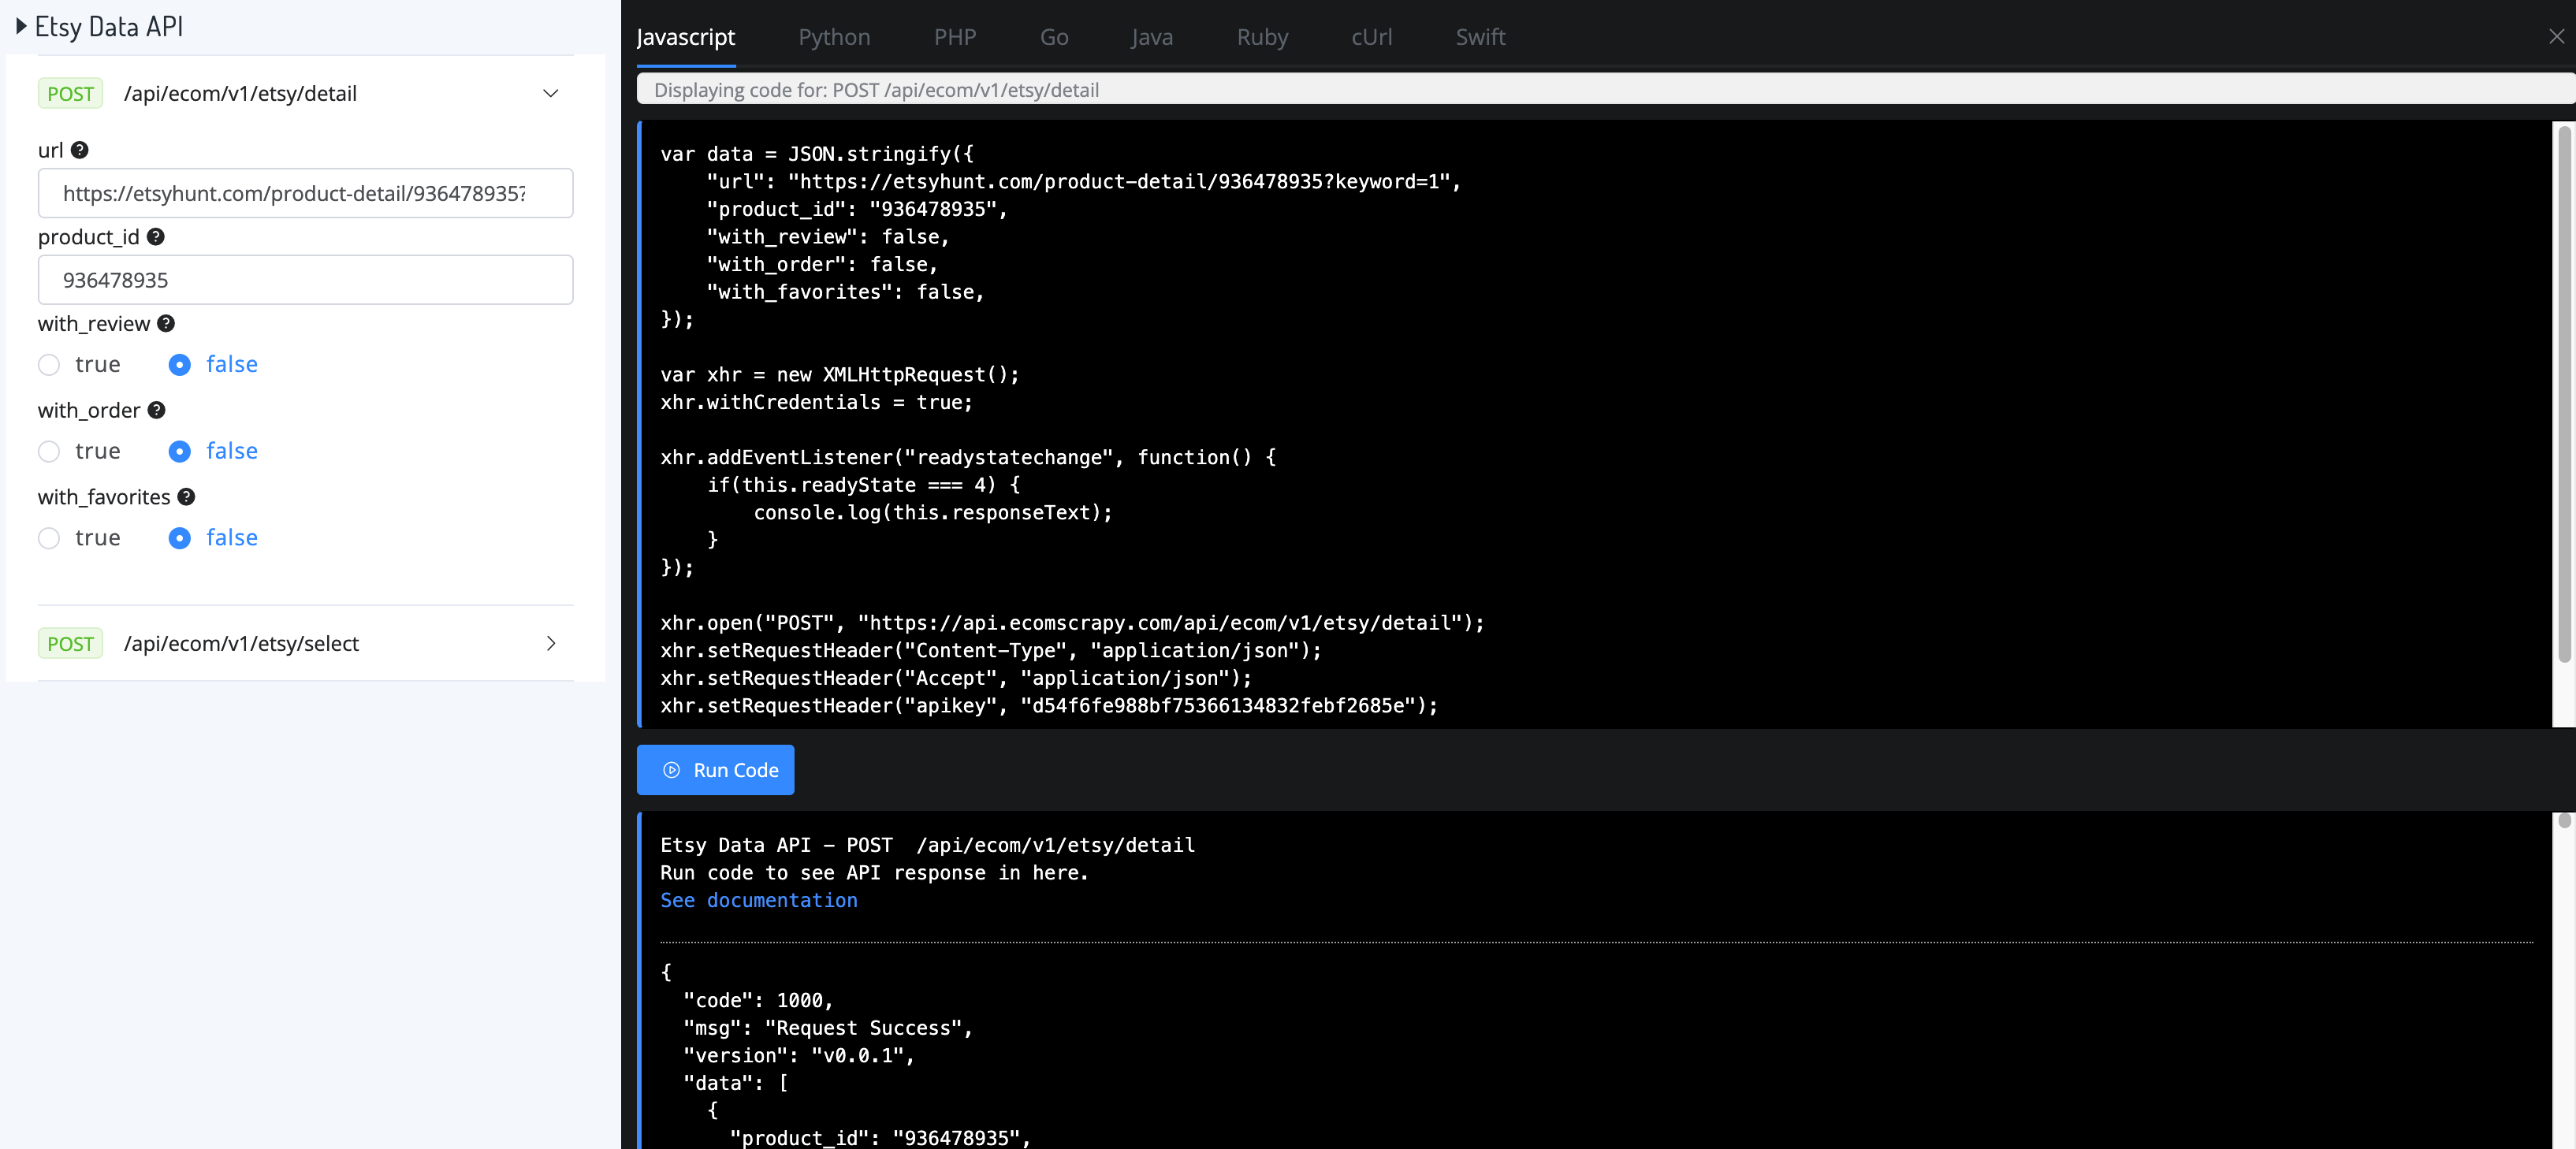Image resolution: width=2576 pixels, height=1149 pixels.
Task: Click help icon beside product_id label
Action: click(x=155, y=237)
